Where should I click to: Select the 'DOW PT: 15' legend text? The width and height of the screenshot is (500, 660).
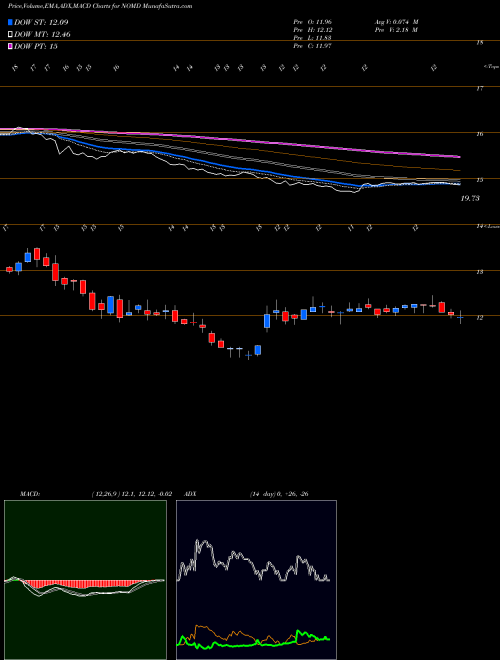pos(36,46)
